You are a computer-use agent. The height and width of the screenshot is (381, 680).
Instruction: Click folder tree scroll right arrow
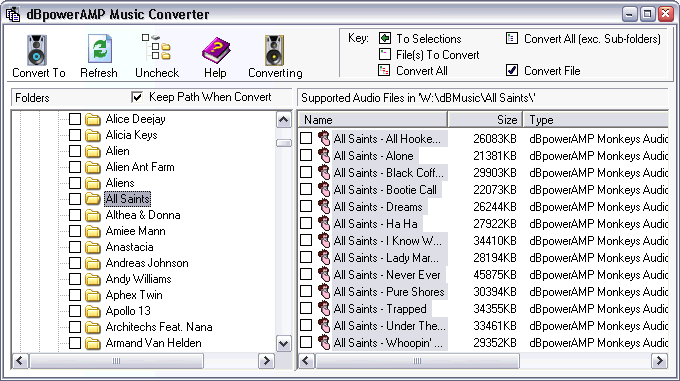coord(267,361)
